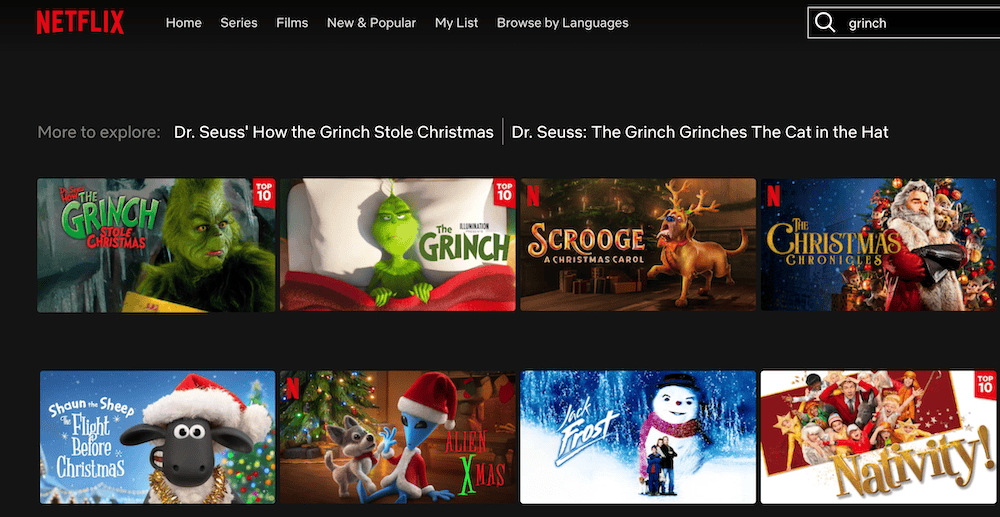This screenshot has height=517, width=1000.
Task: Open Dr. Seuss' How the Grinch Stole Christmas link
Action: pyautogui.click(x=334, y=132)
